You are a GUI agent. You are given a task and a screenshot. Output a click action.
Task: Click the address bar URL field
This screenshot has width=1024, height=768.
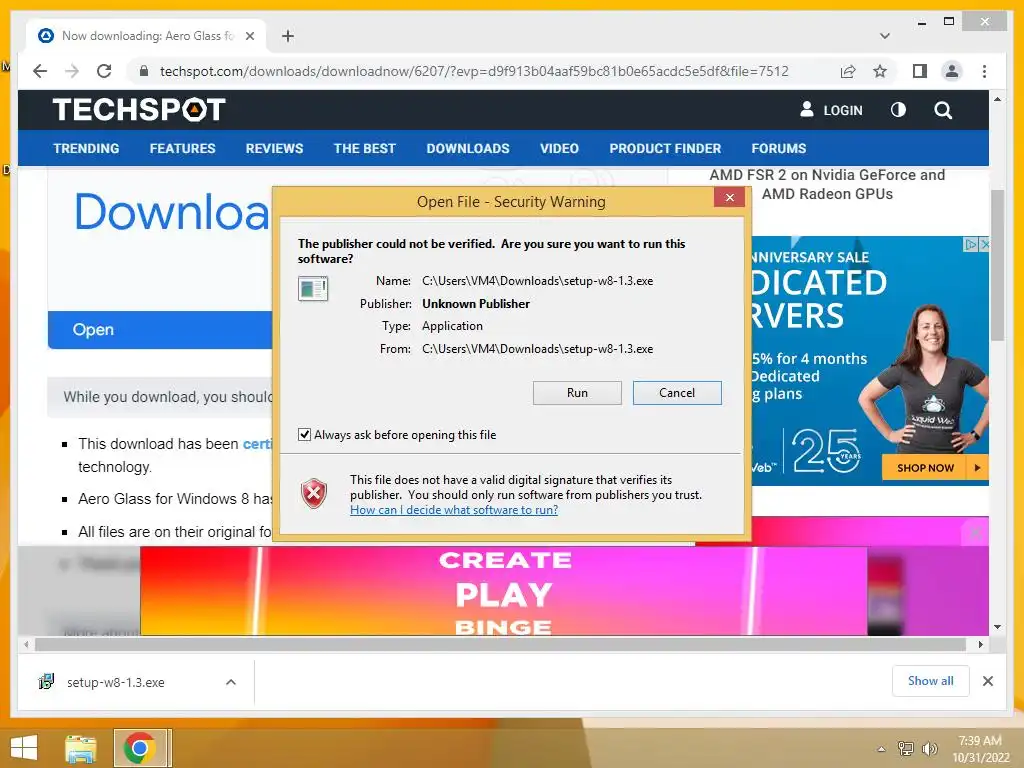pos(474,71)
